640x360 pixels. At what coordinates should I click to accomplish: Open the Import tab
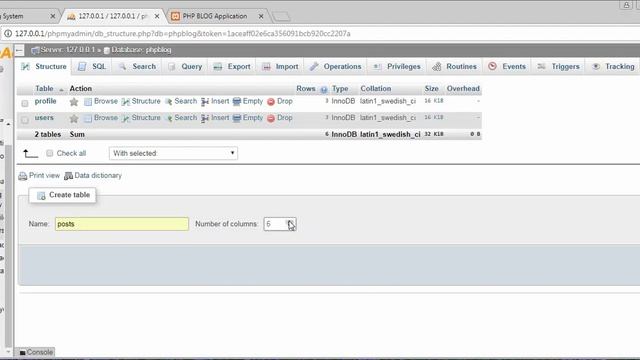click(x=280, y=67)
